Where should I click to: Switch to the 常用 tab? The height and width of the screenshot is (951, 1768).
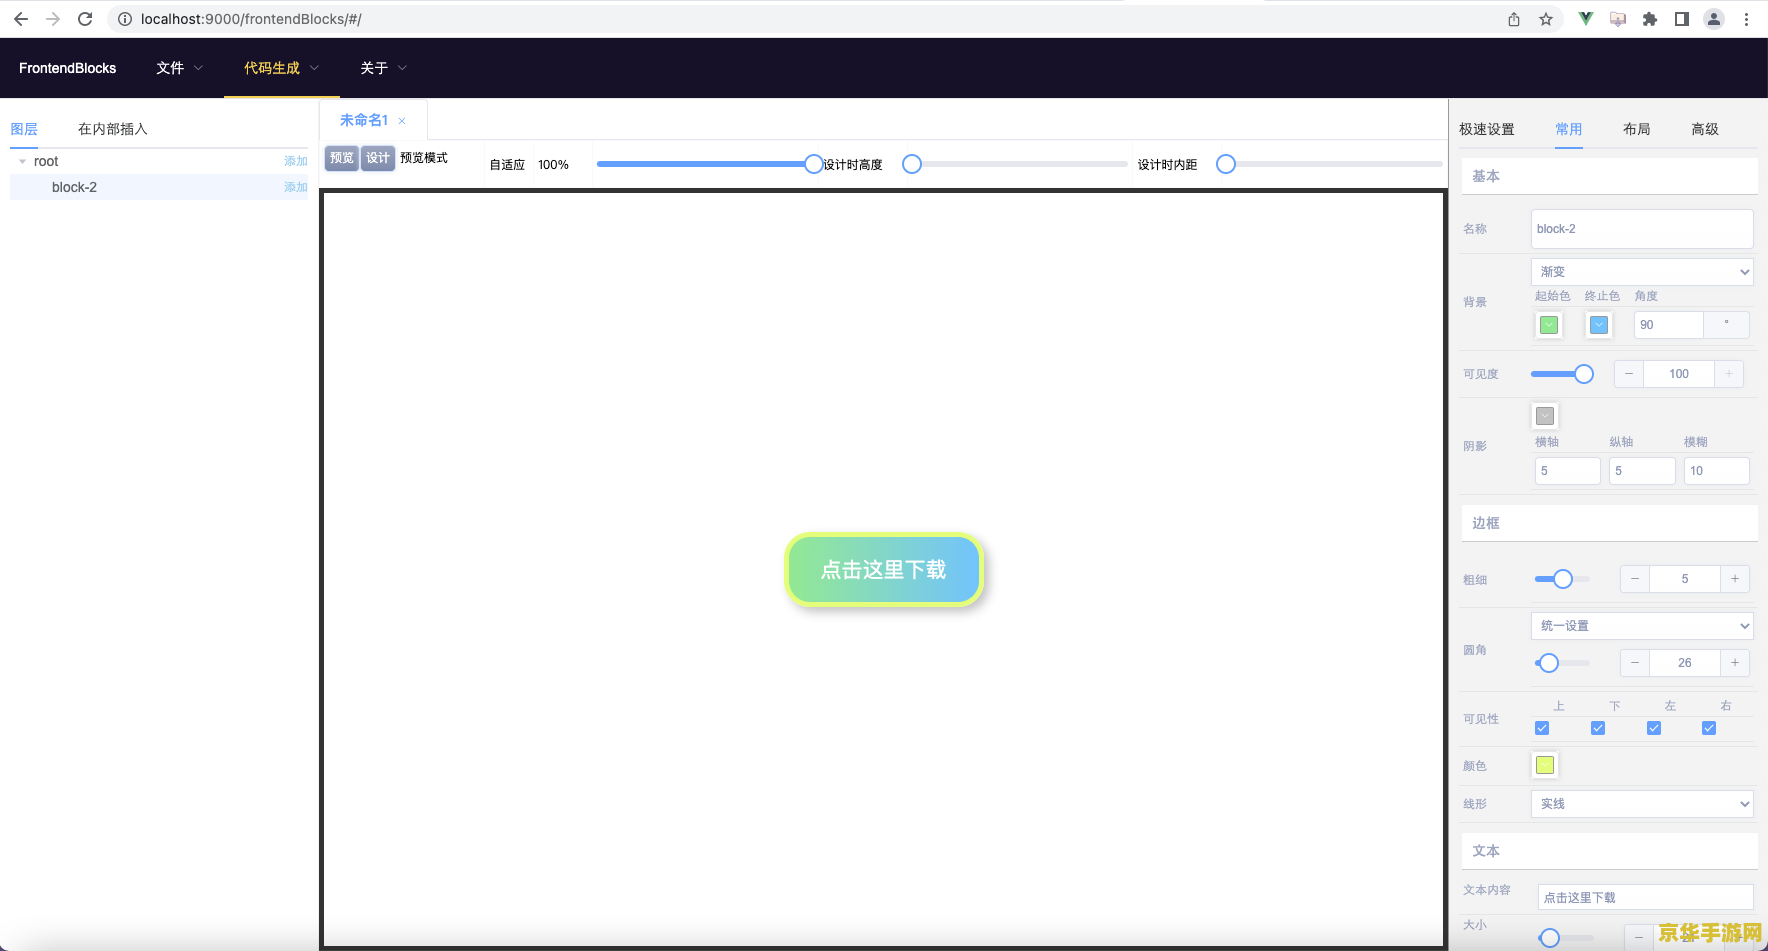tap(1569, 129)
